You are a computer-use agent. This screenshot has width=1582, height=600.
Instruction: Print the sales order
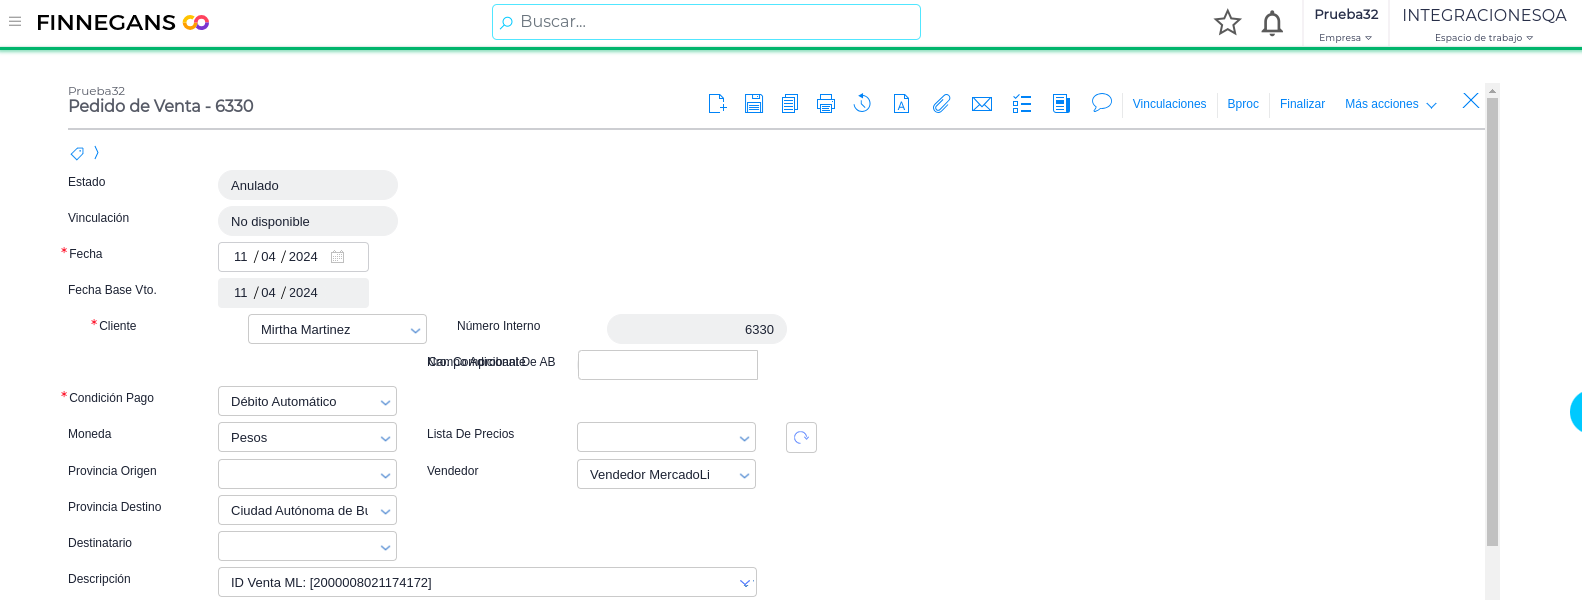826,103
